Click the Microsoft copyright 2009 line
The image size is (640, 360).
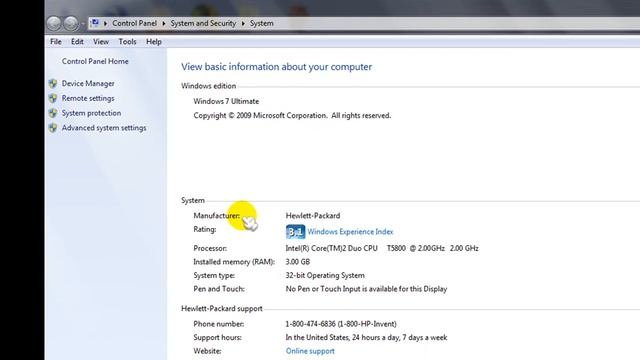pos(292,116)
